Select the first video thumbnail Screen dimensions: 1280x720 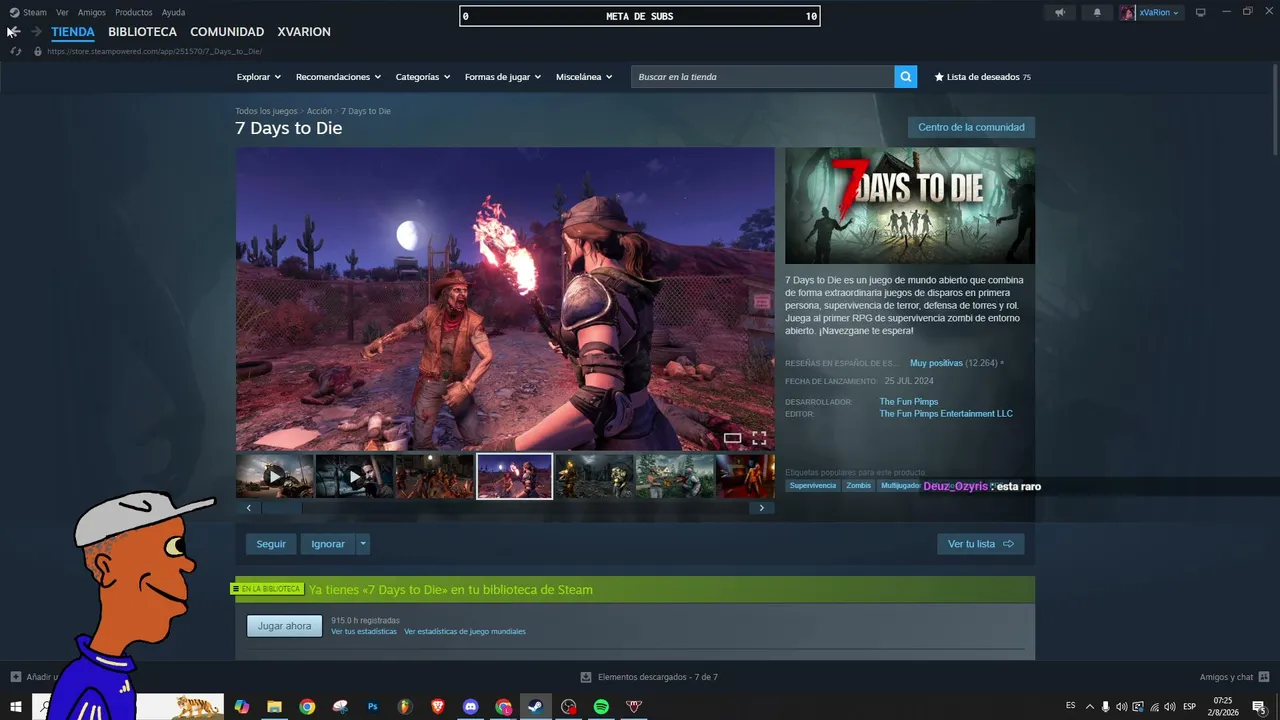click(275, 476)
